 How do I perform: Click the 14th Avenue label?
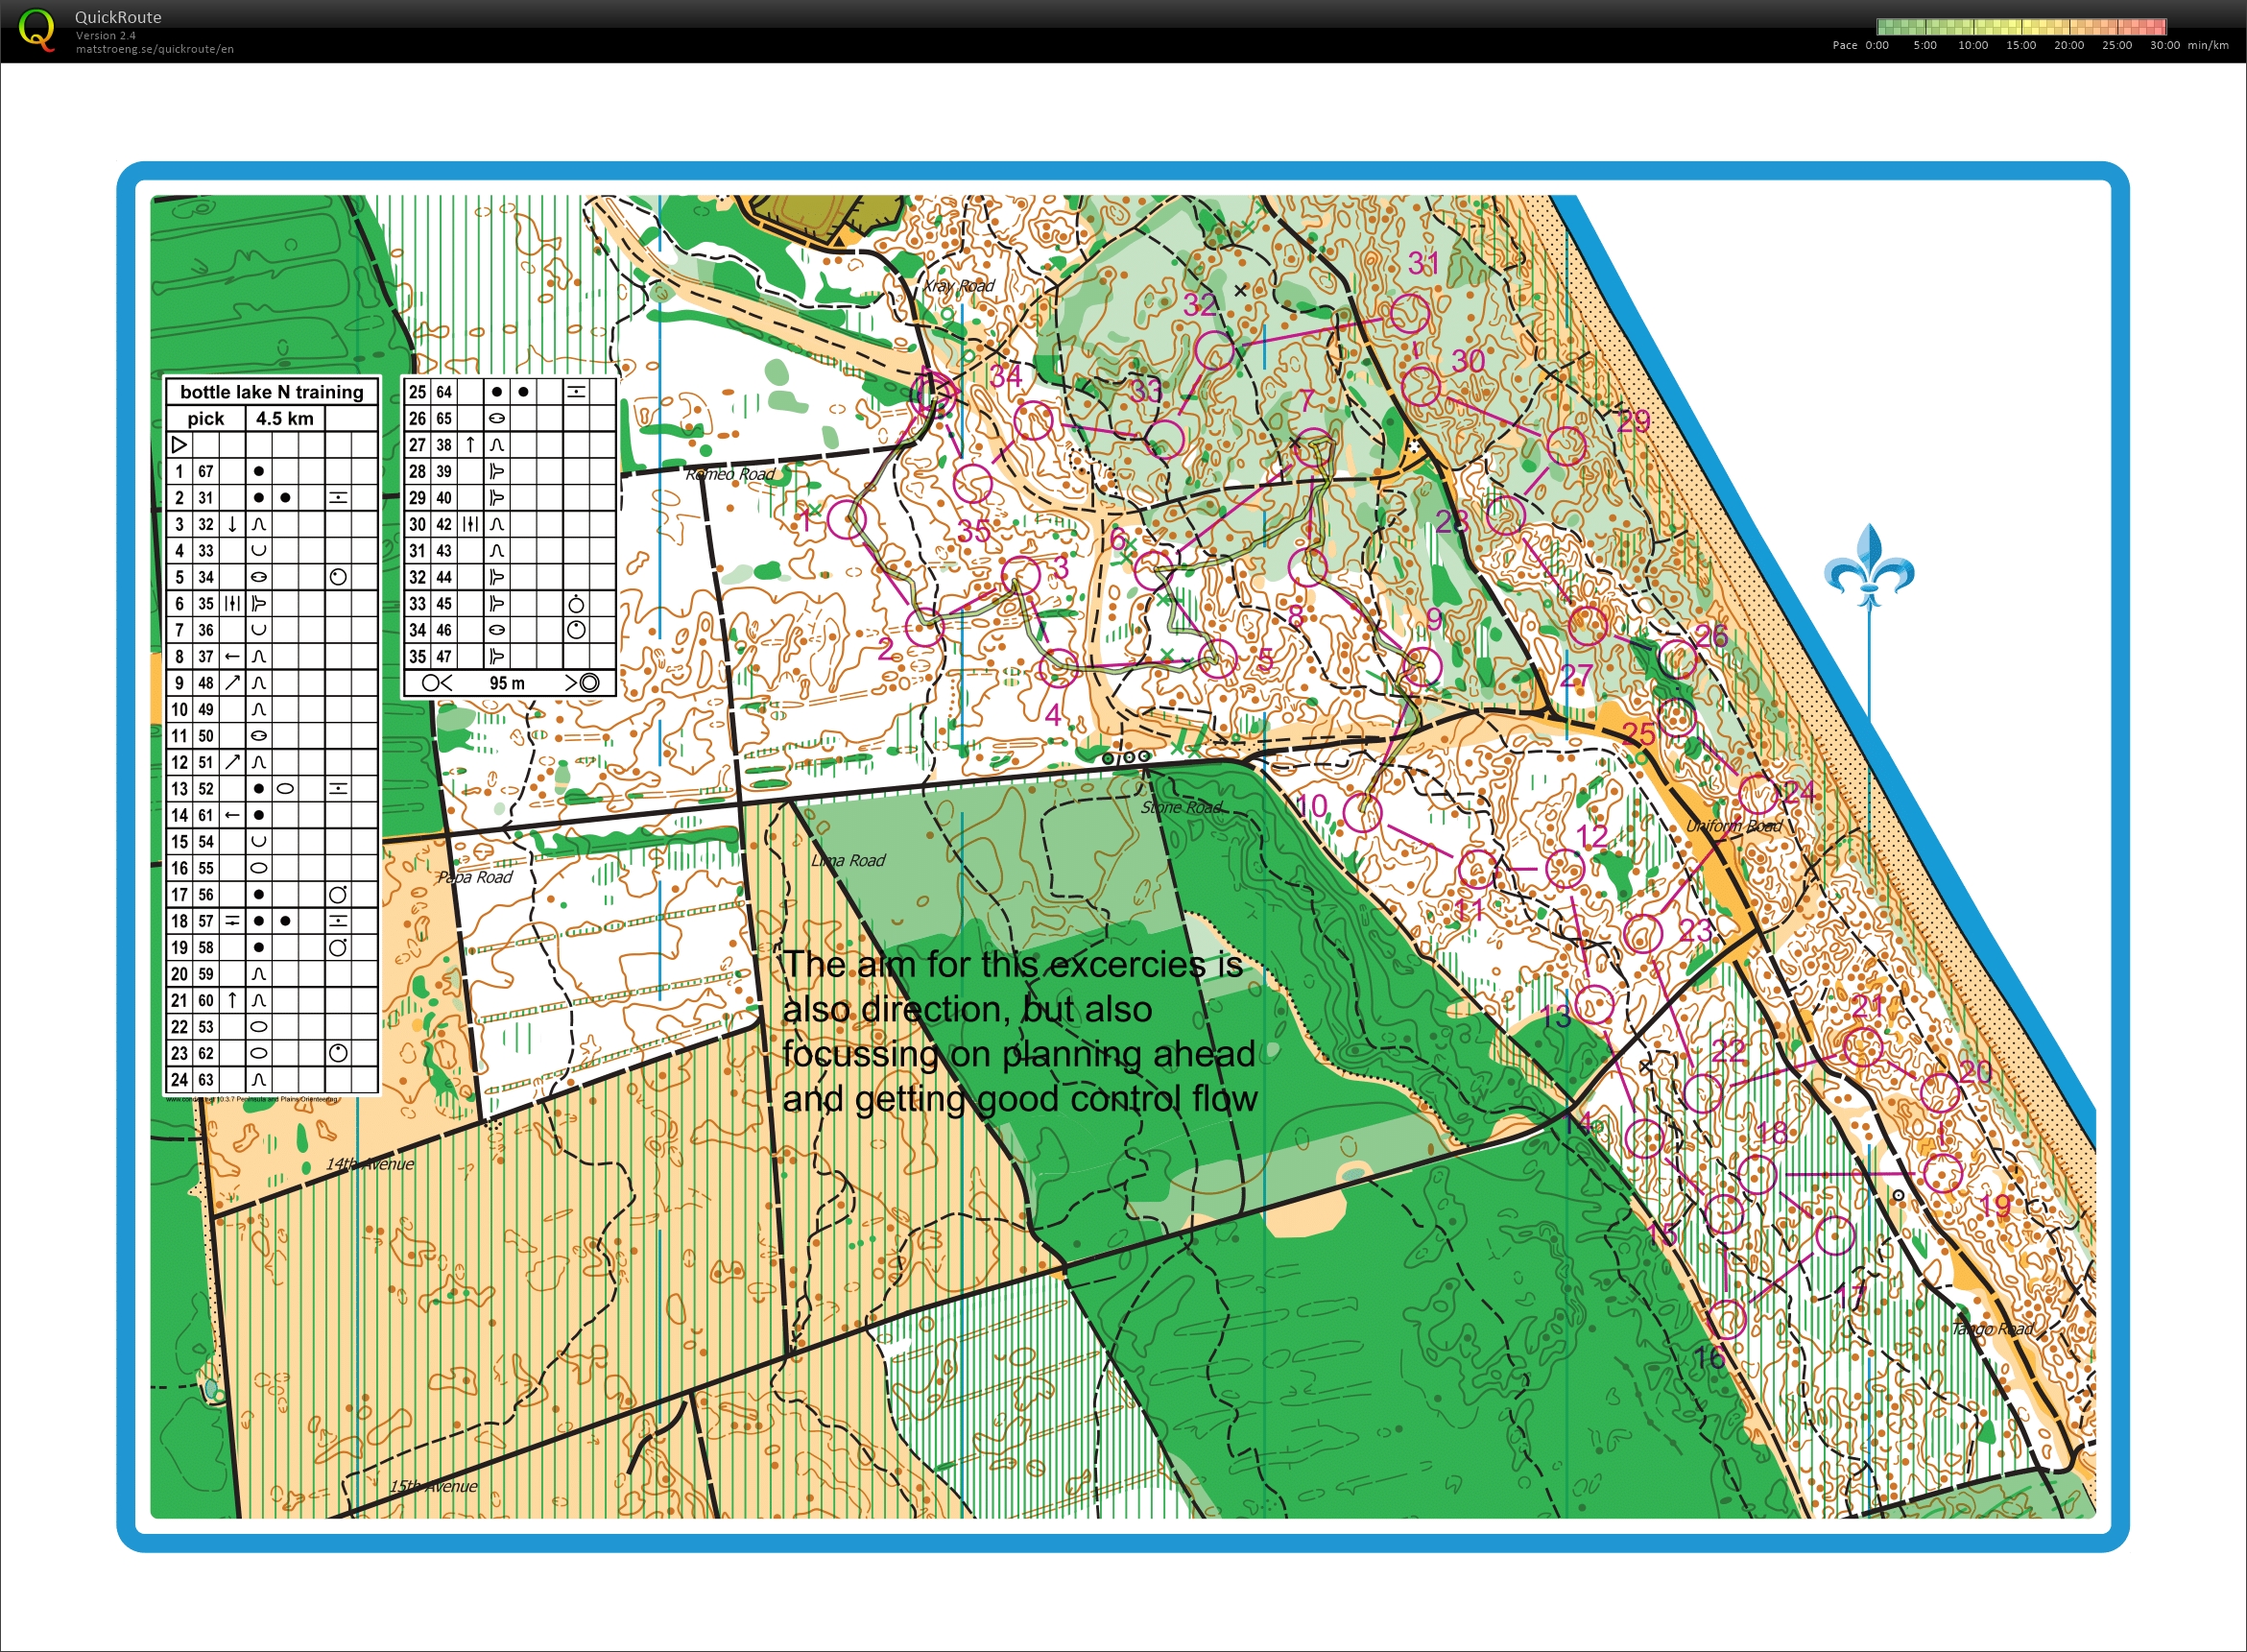pyautogui.click(x=370, y=1164)
